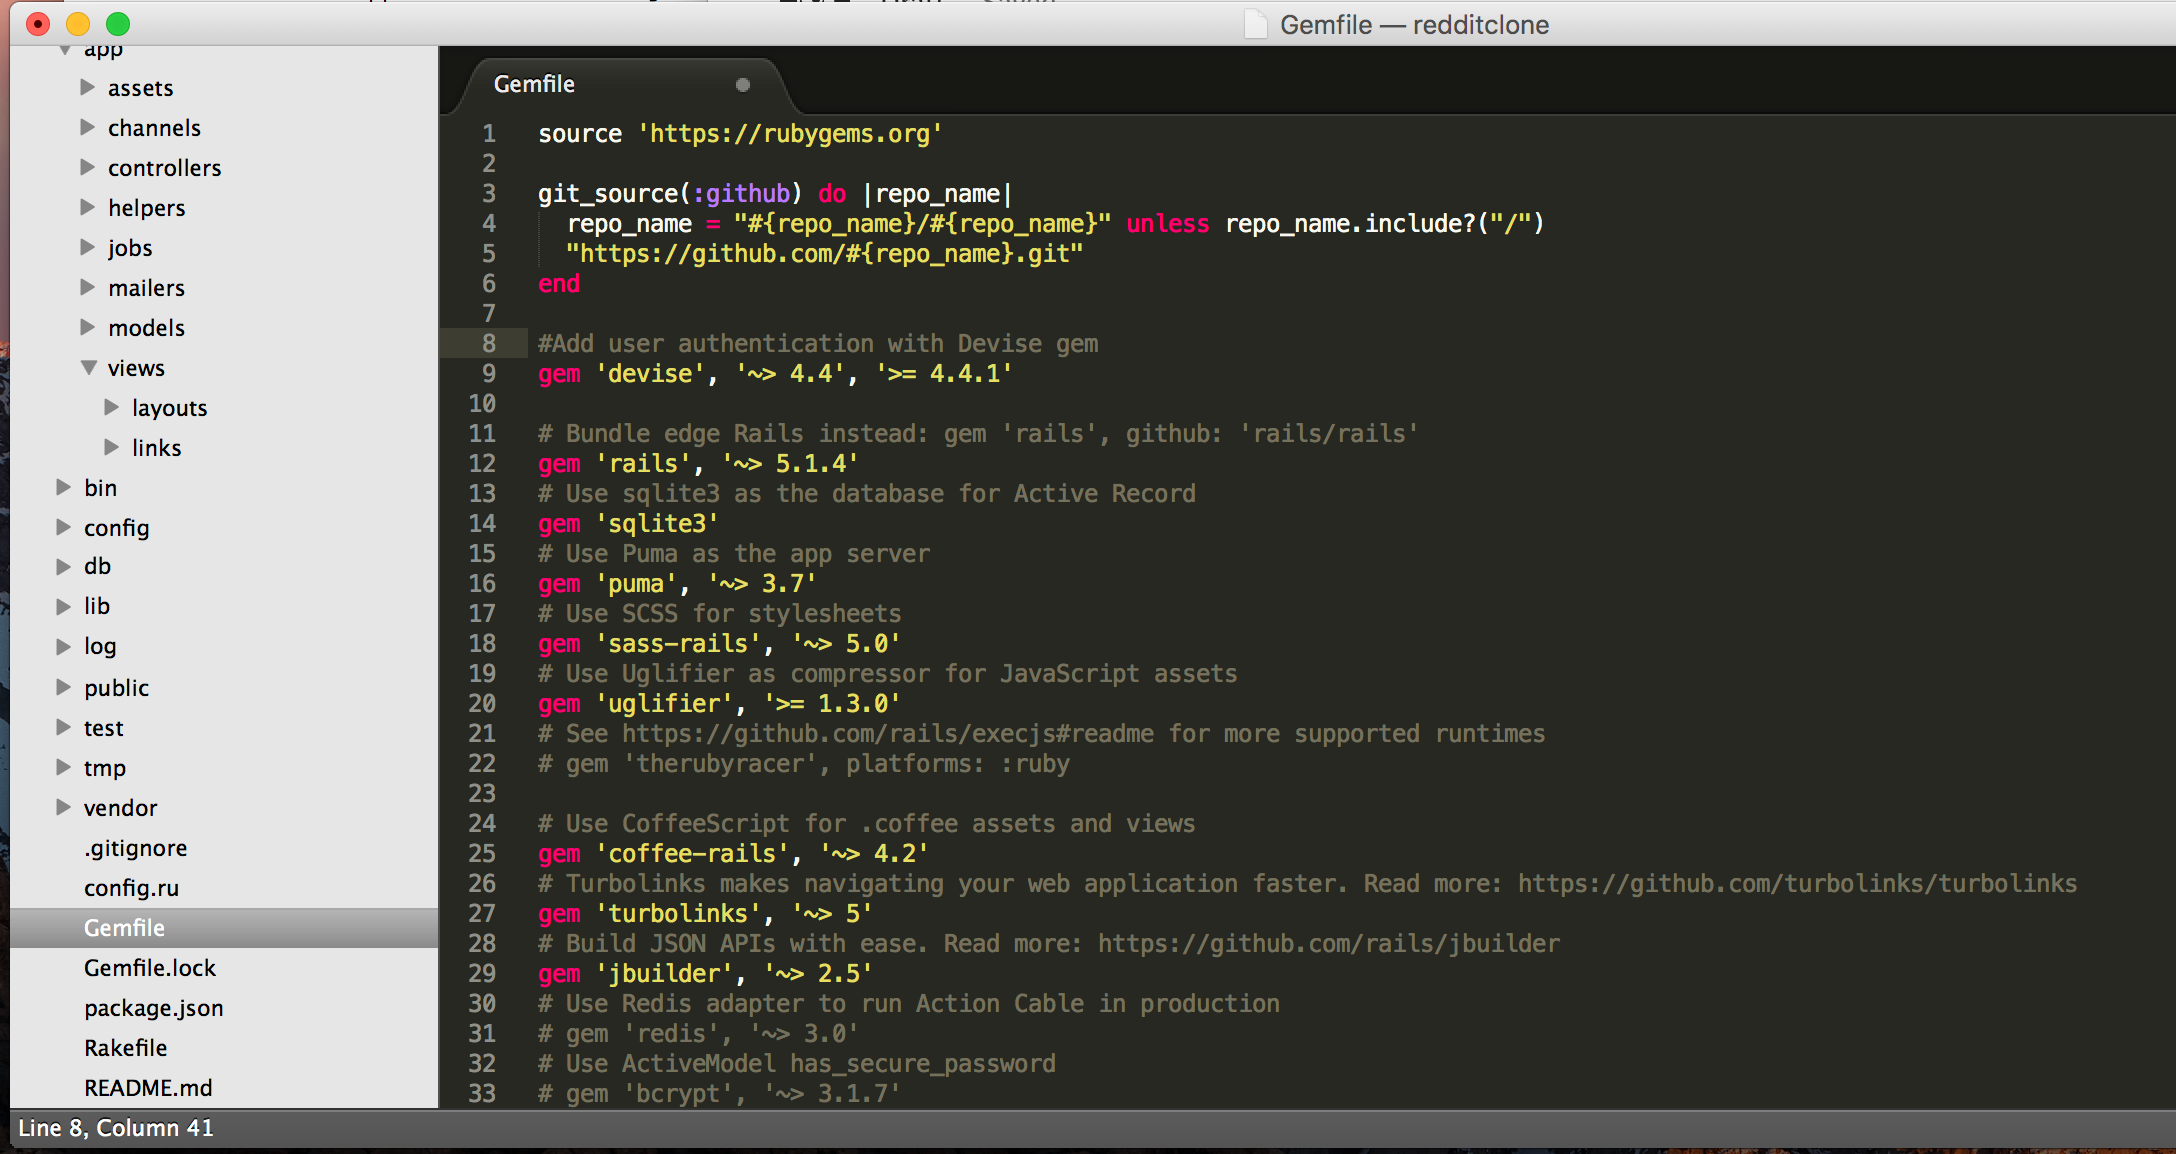Open Rakefile in the sidebar
The image size is (2176, 1154).
pos(125,1048)
